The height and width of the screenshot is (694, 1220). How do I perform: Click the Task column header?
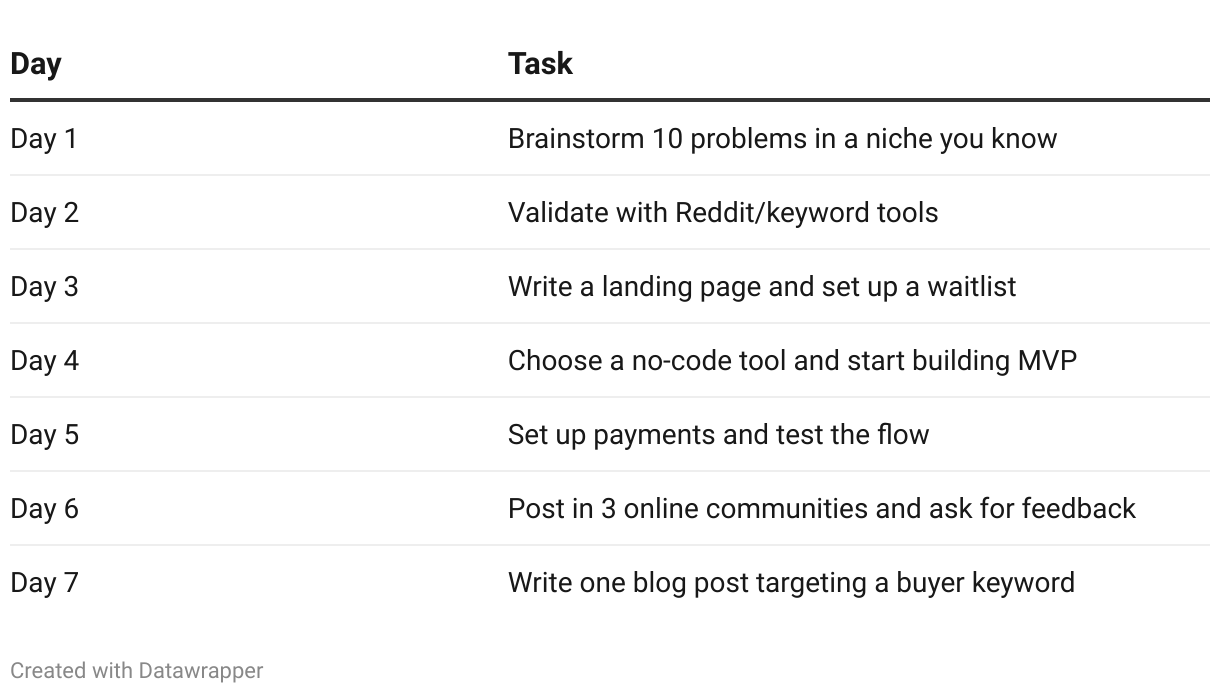pos(540,64)
